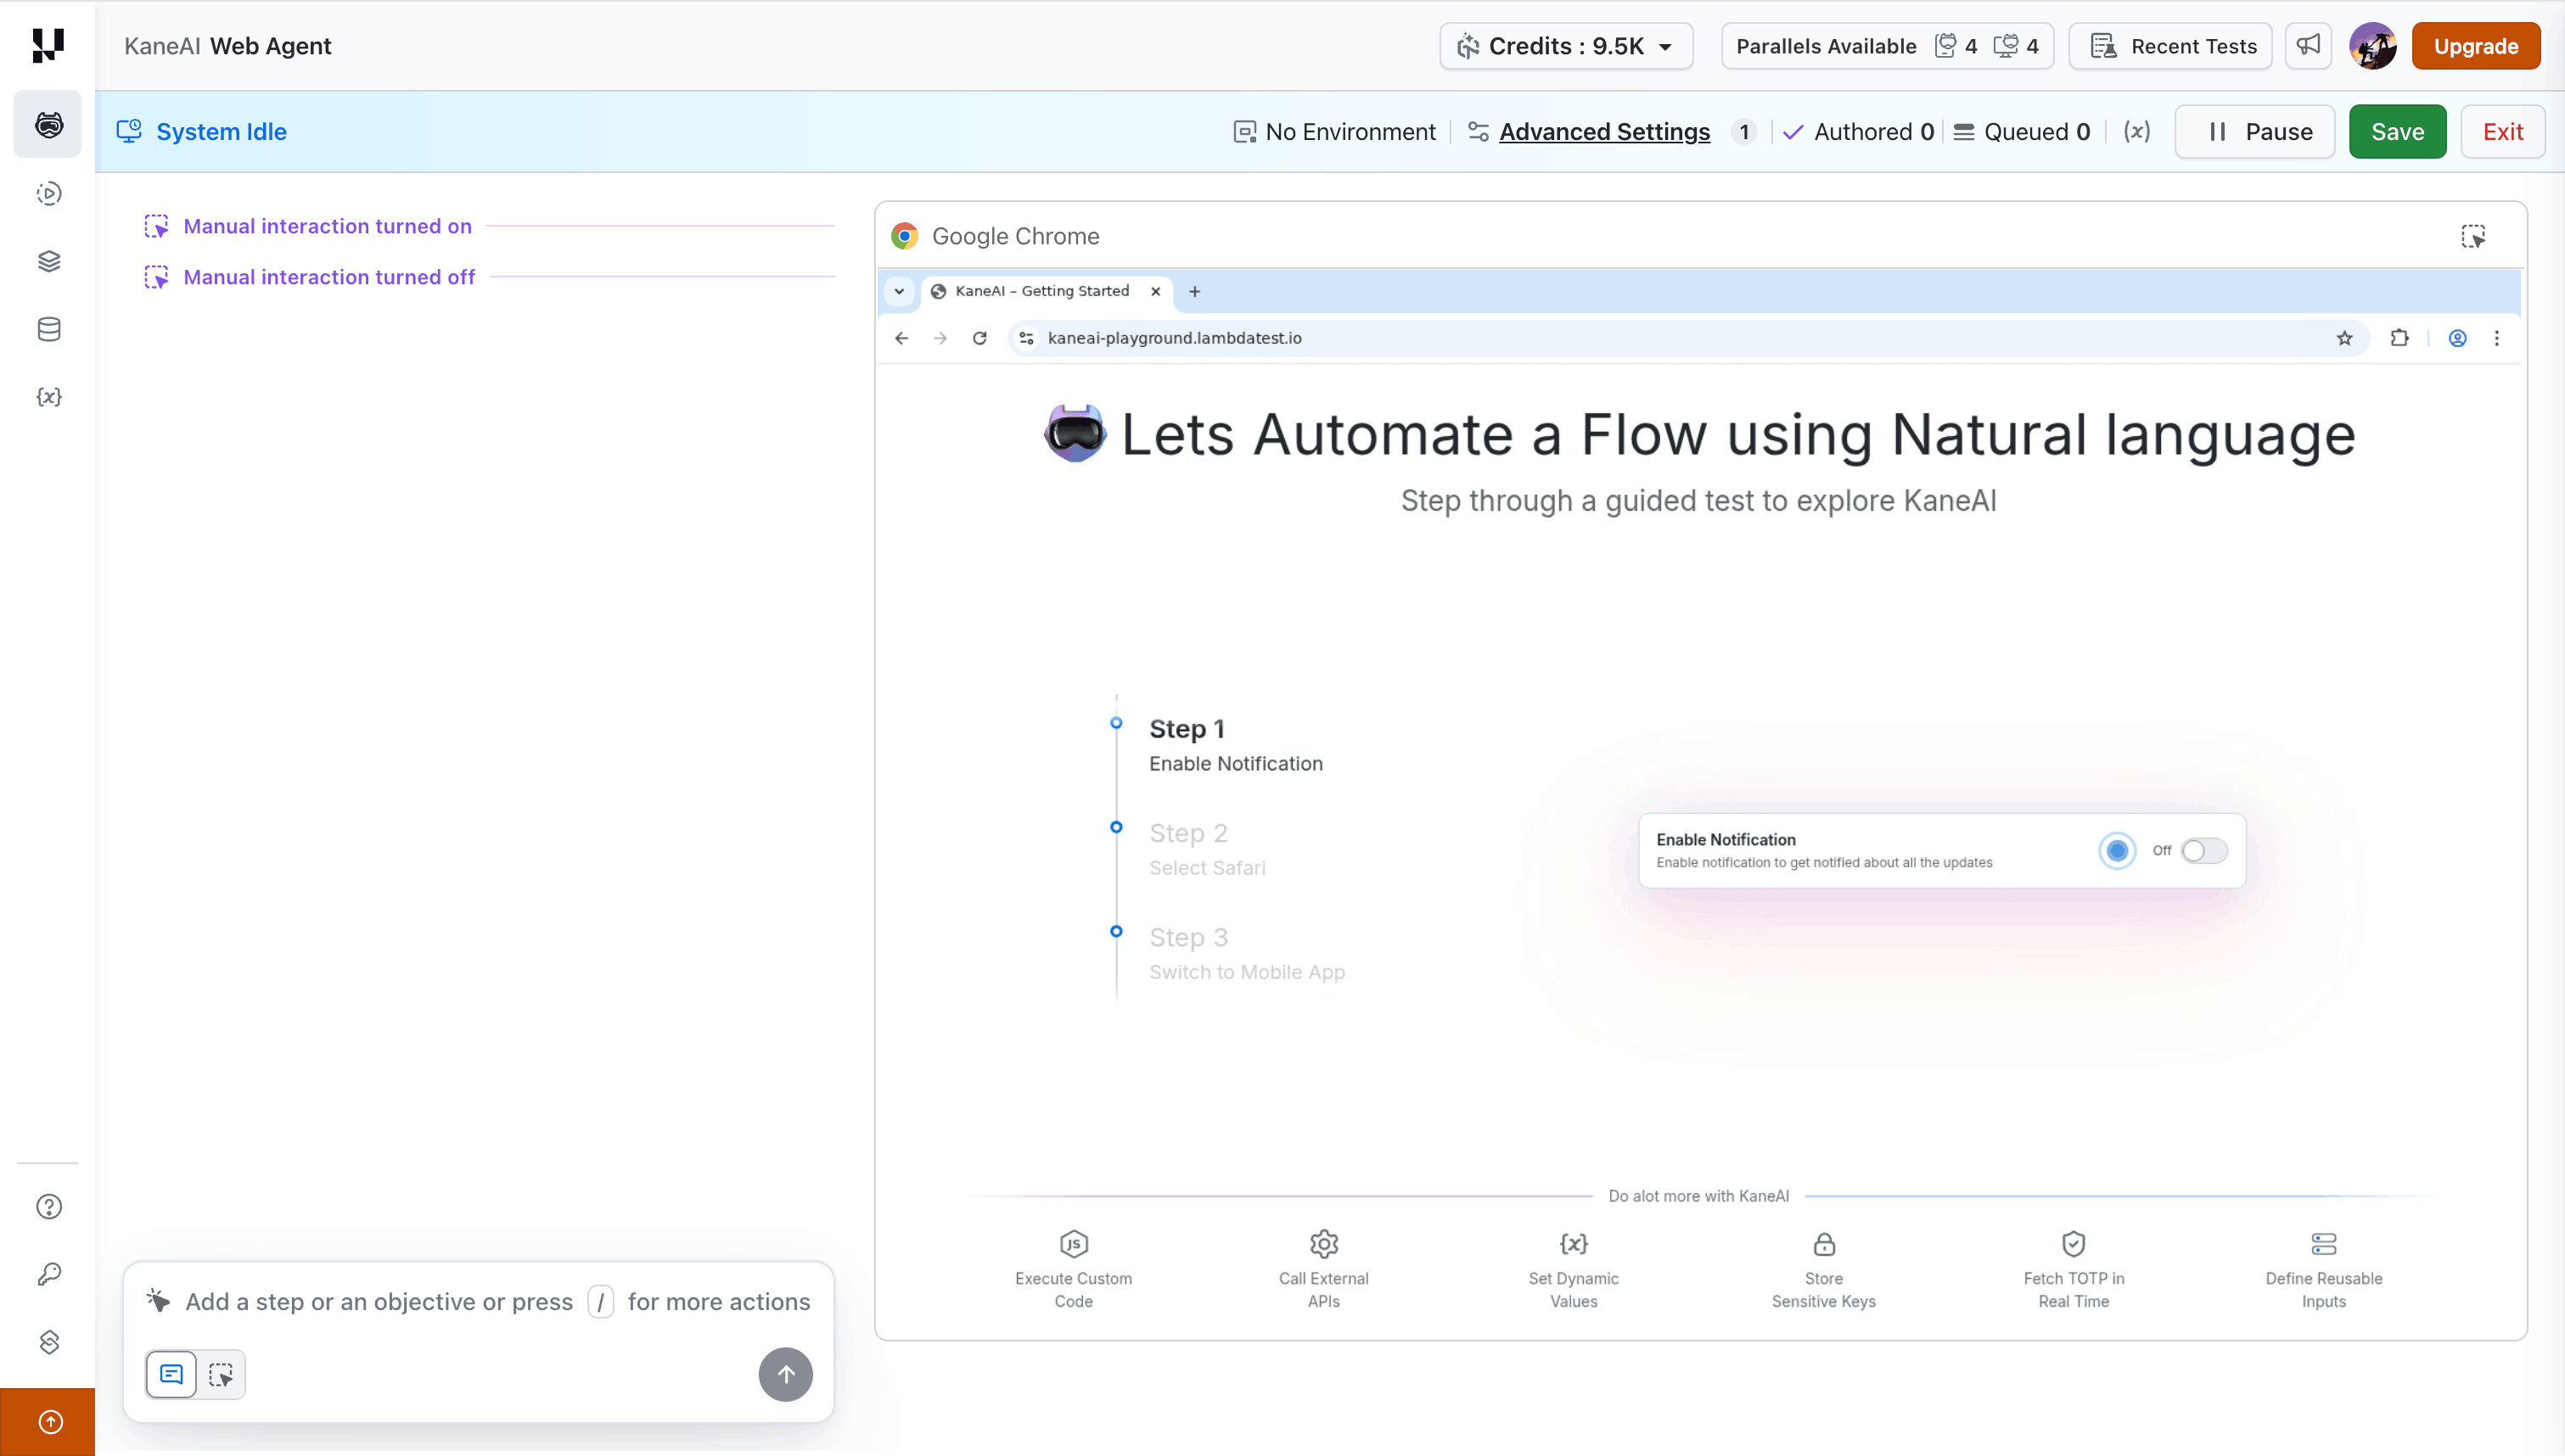Click the Parallels Available indicator

tap(1887, 46)
